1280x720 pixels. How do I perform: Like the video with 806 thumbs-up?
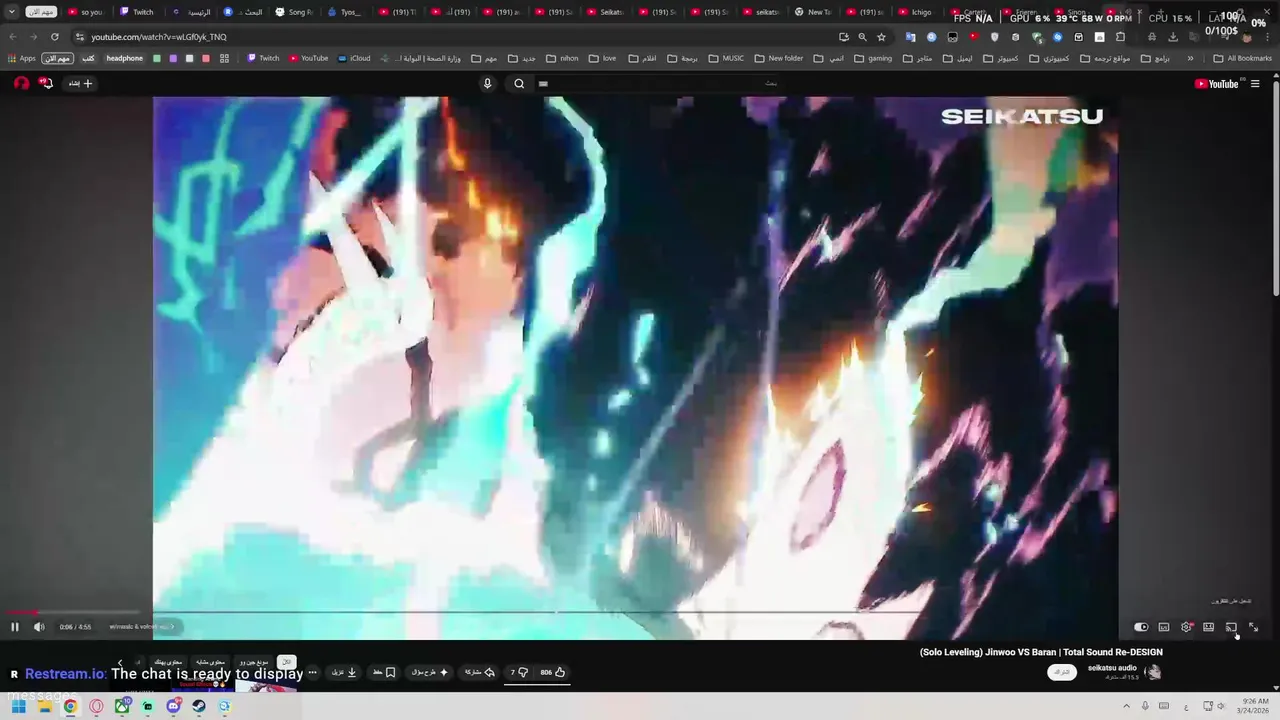(552, 672)
